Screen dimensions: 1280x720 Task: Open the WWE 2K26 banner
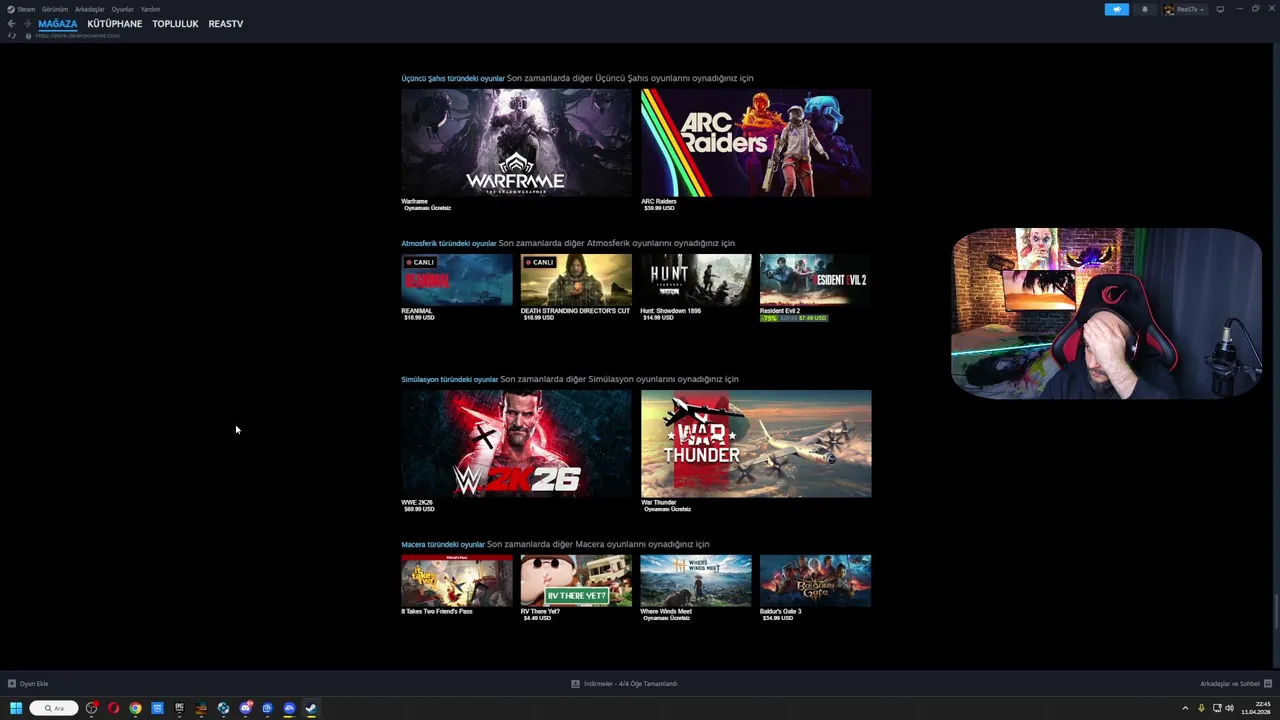[x=516, y=443]
